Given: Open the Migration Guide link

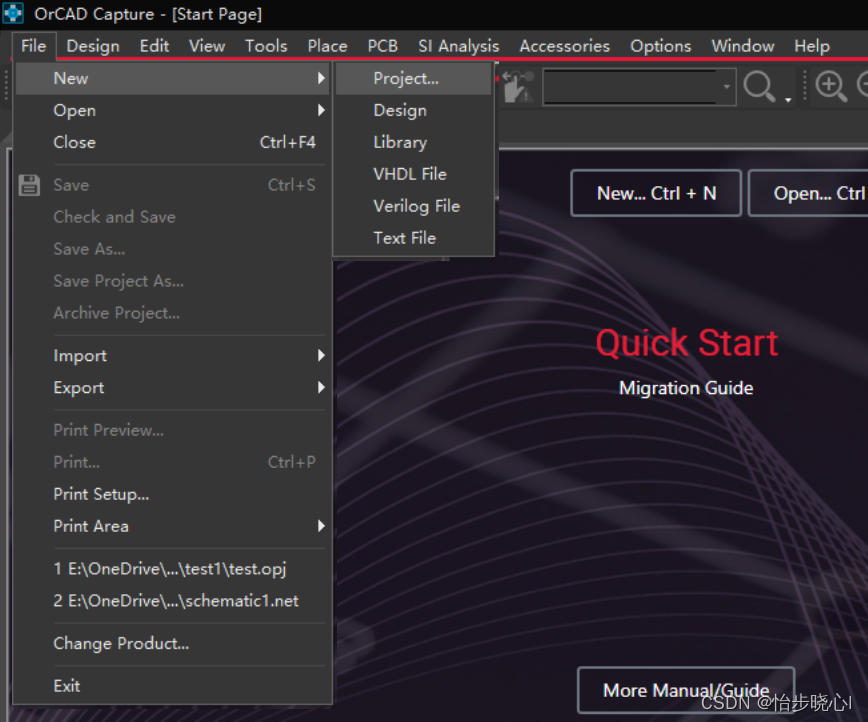Looking at the screenshot, I should click(x=686, y=388).
